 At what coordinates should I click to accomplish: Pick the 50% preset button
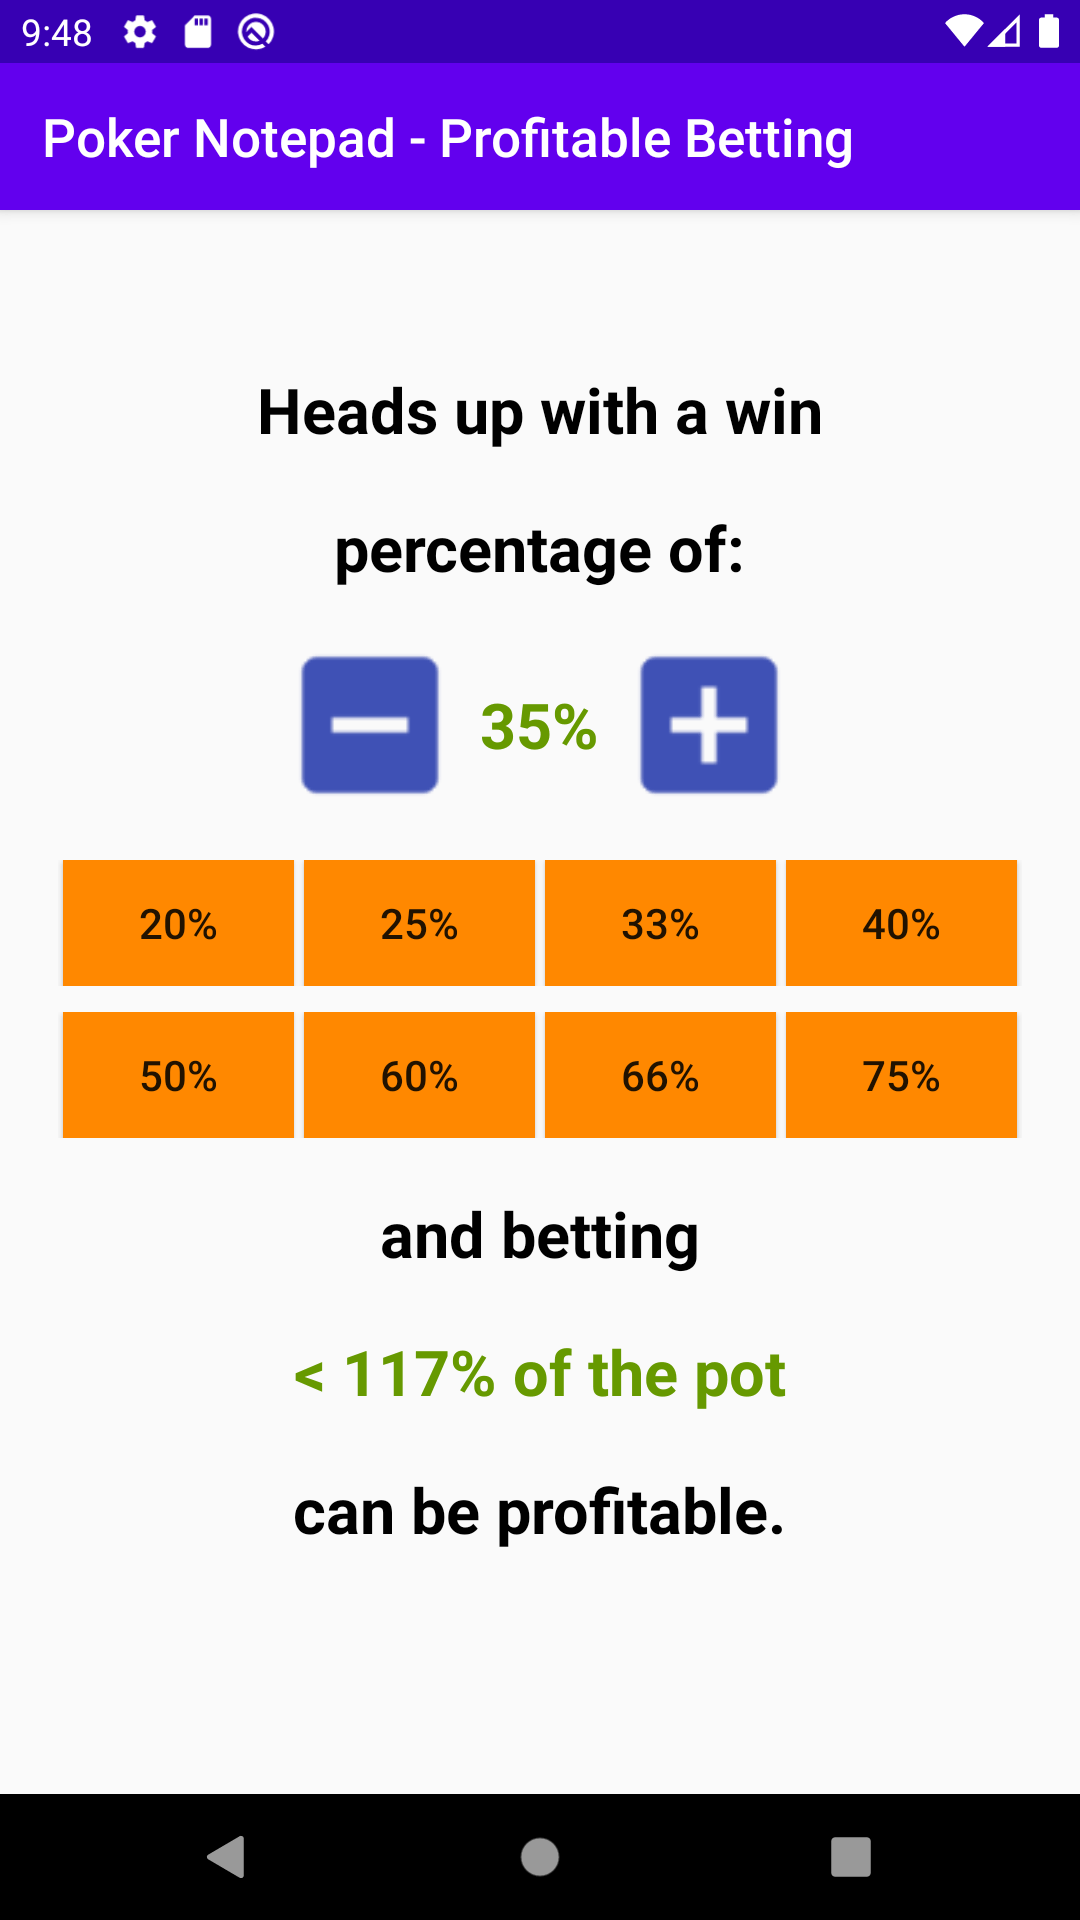click(x=178, y=1075)
